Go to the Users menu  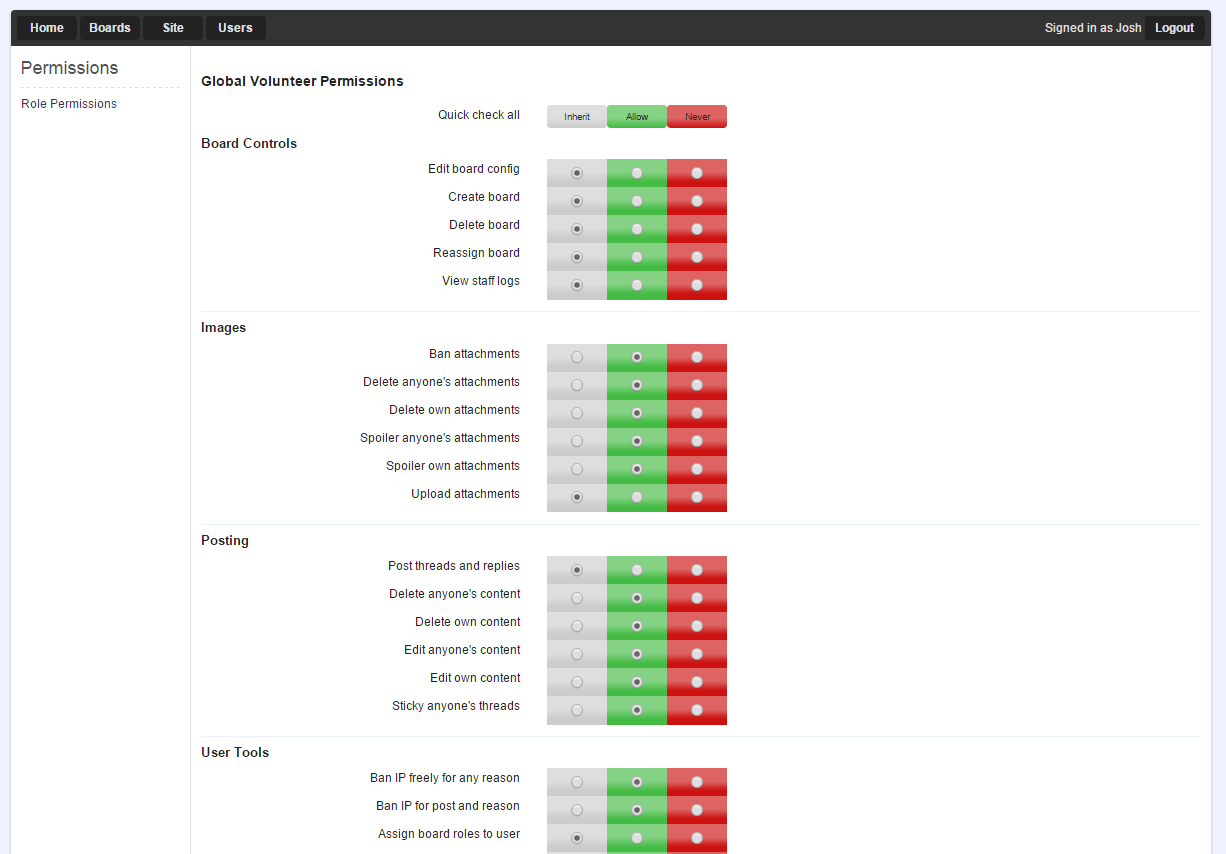[x=236, y=28]
